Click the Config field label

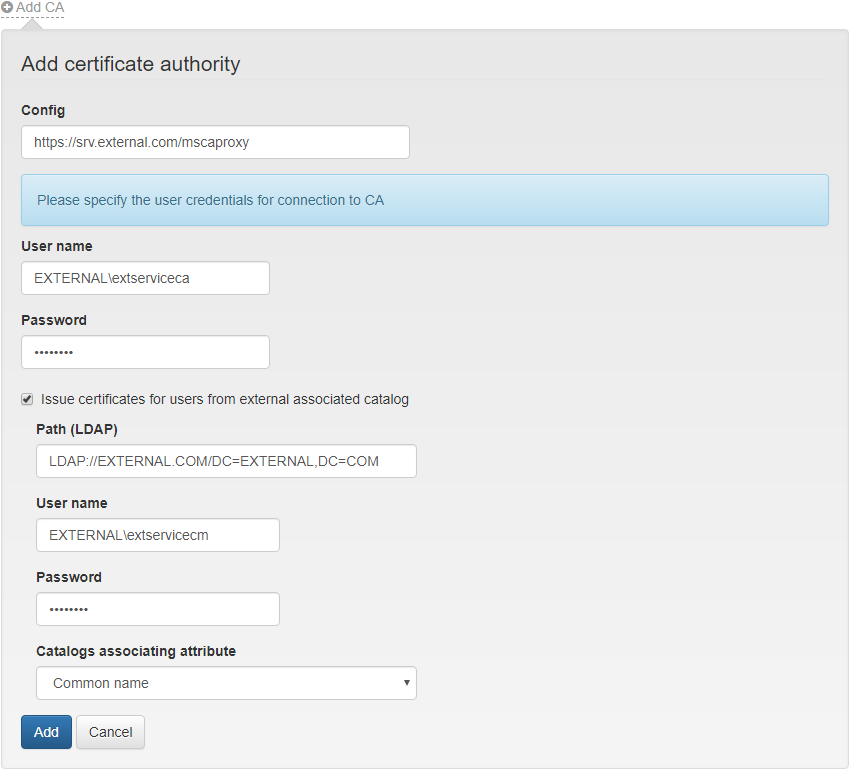(x=43, y=110)
